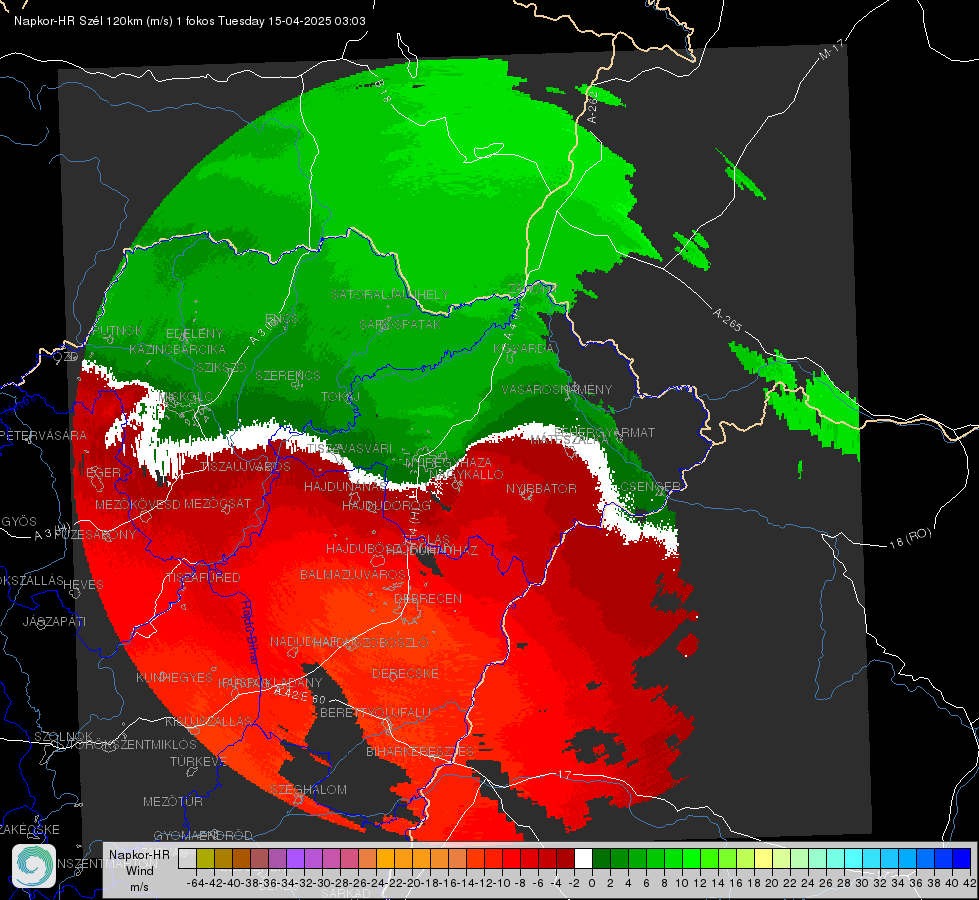Click the PETERVASARA town label
The image size is (979, 900).
click(44, 435)
